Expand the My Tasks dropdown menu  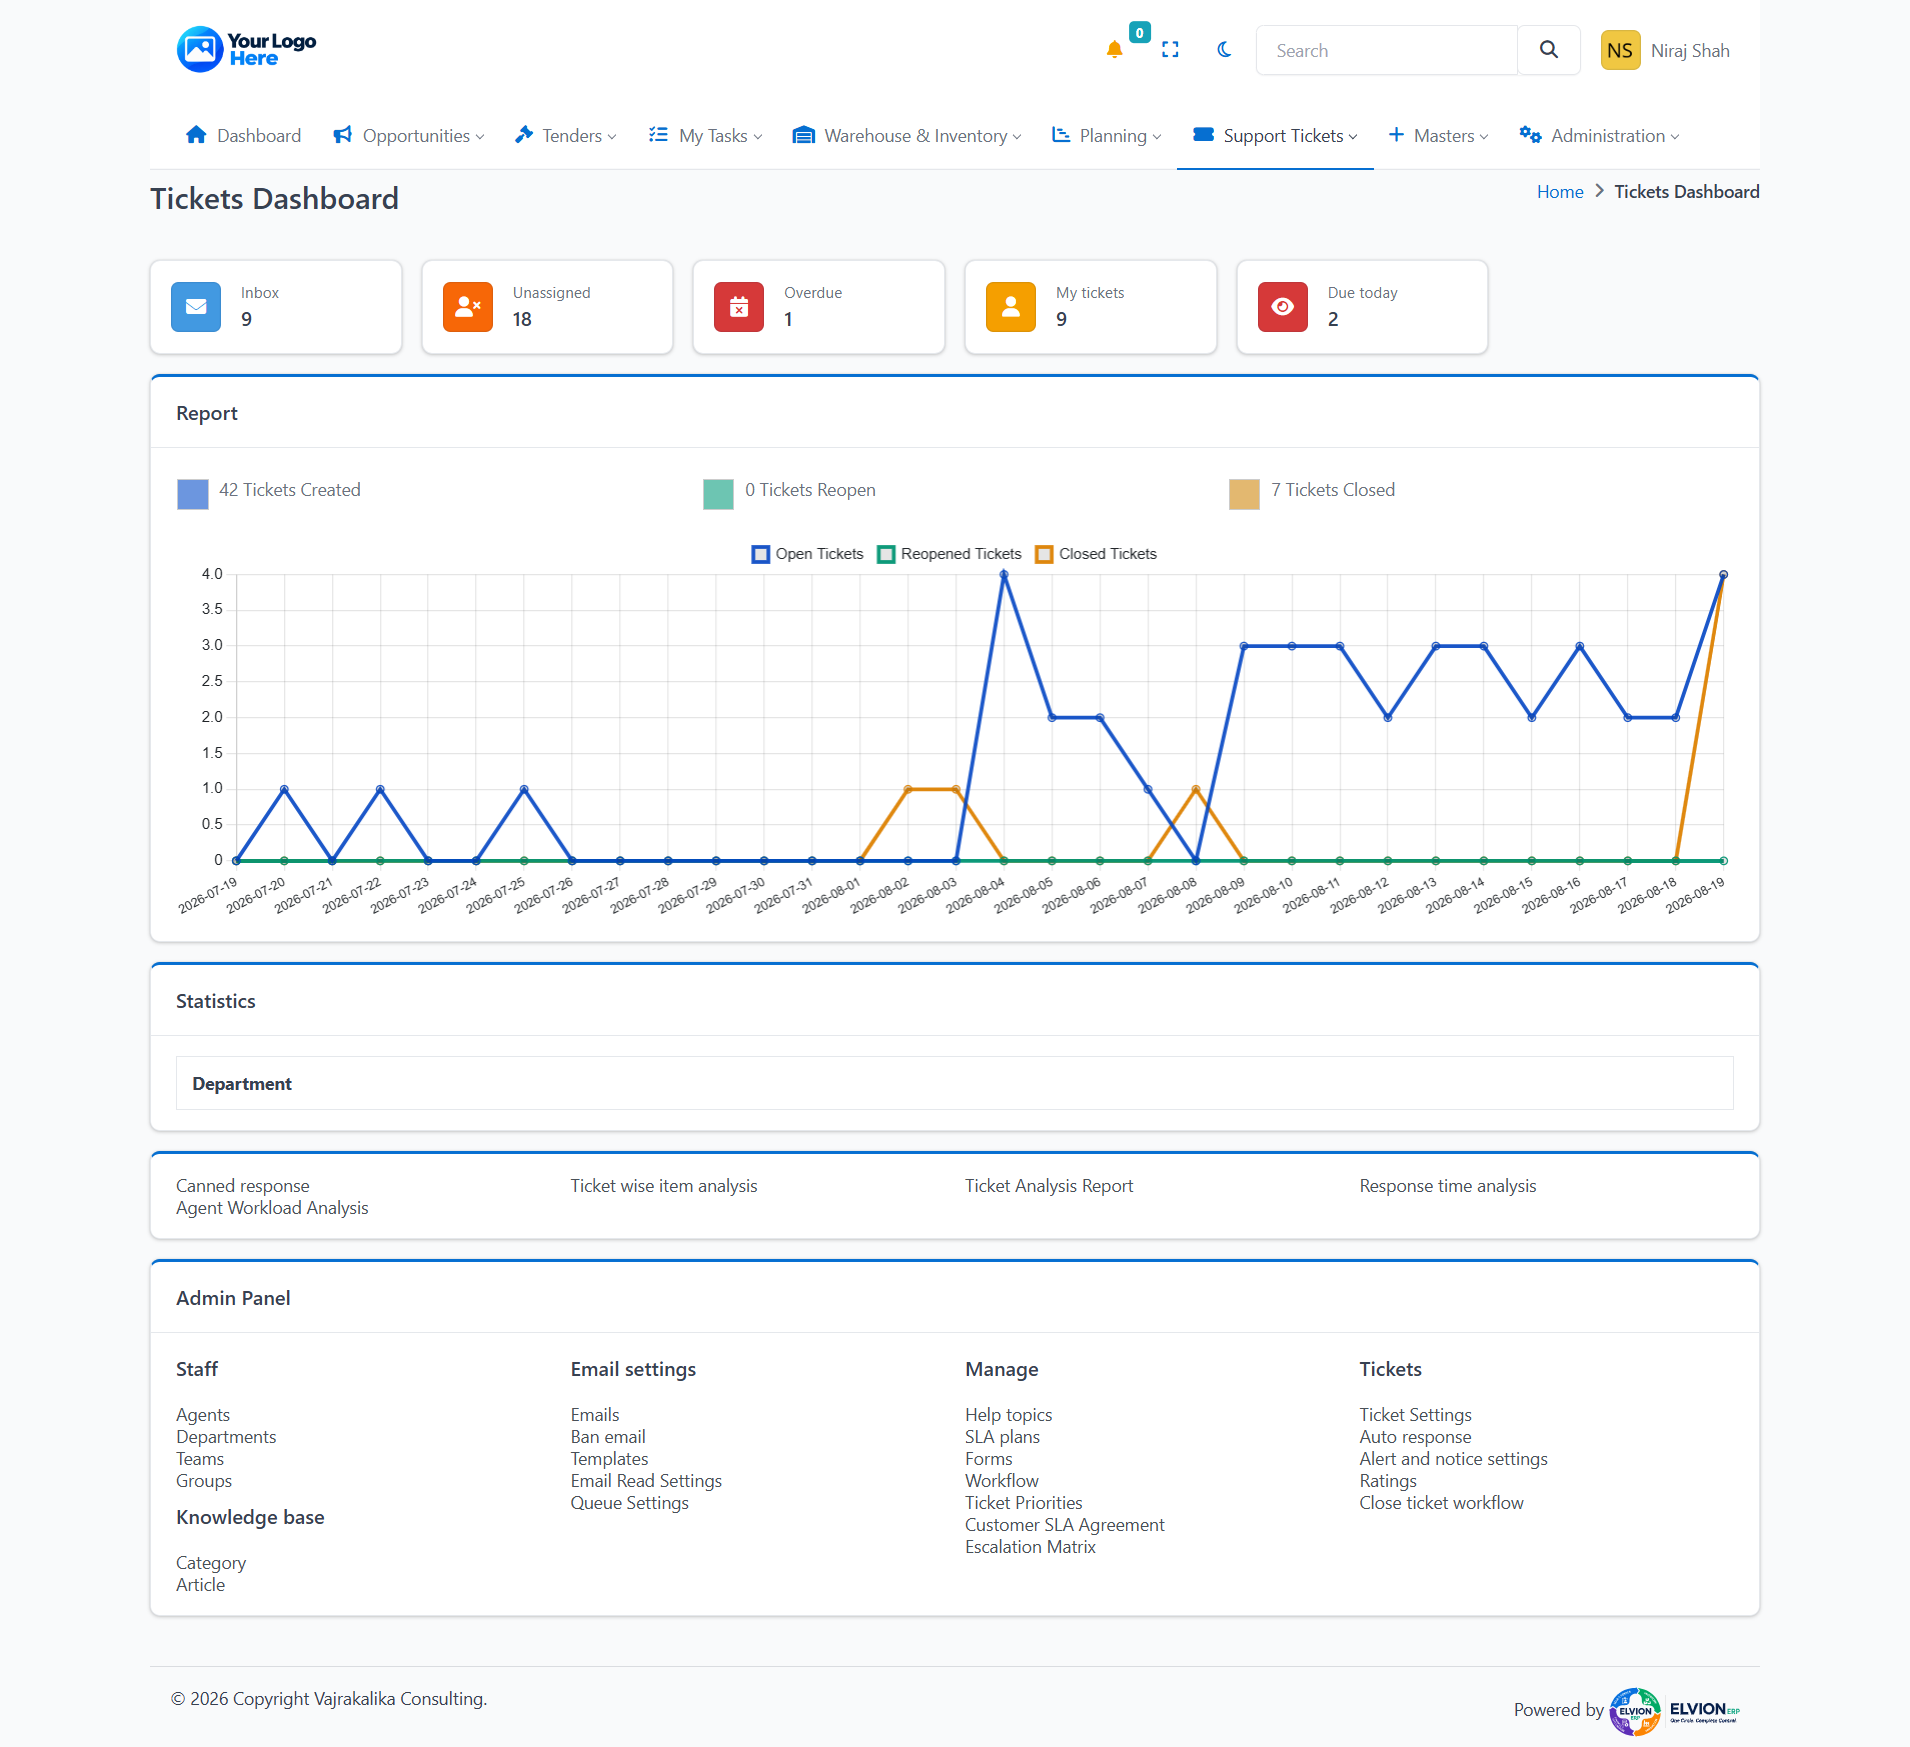pyautogui.click(x=706, y=136)
